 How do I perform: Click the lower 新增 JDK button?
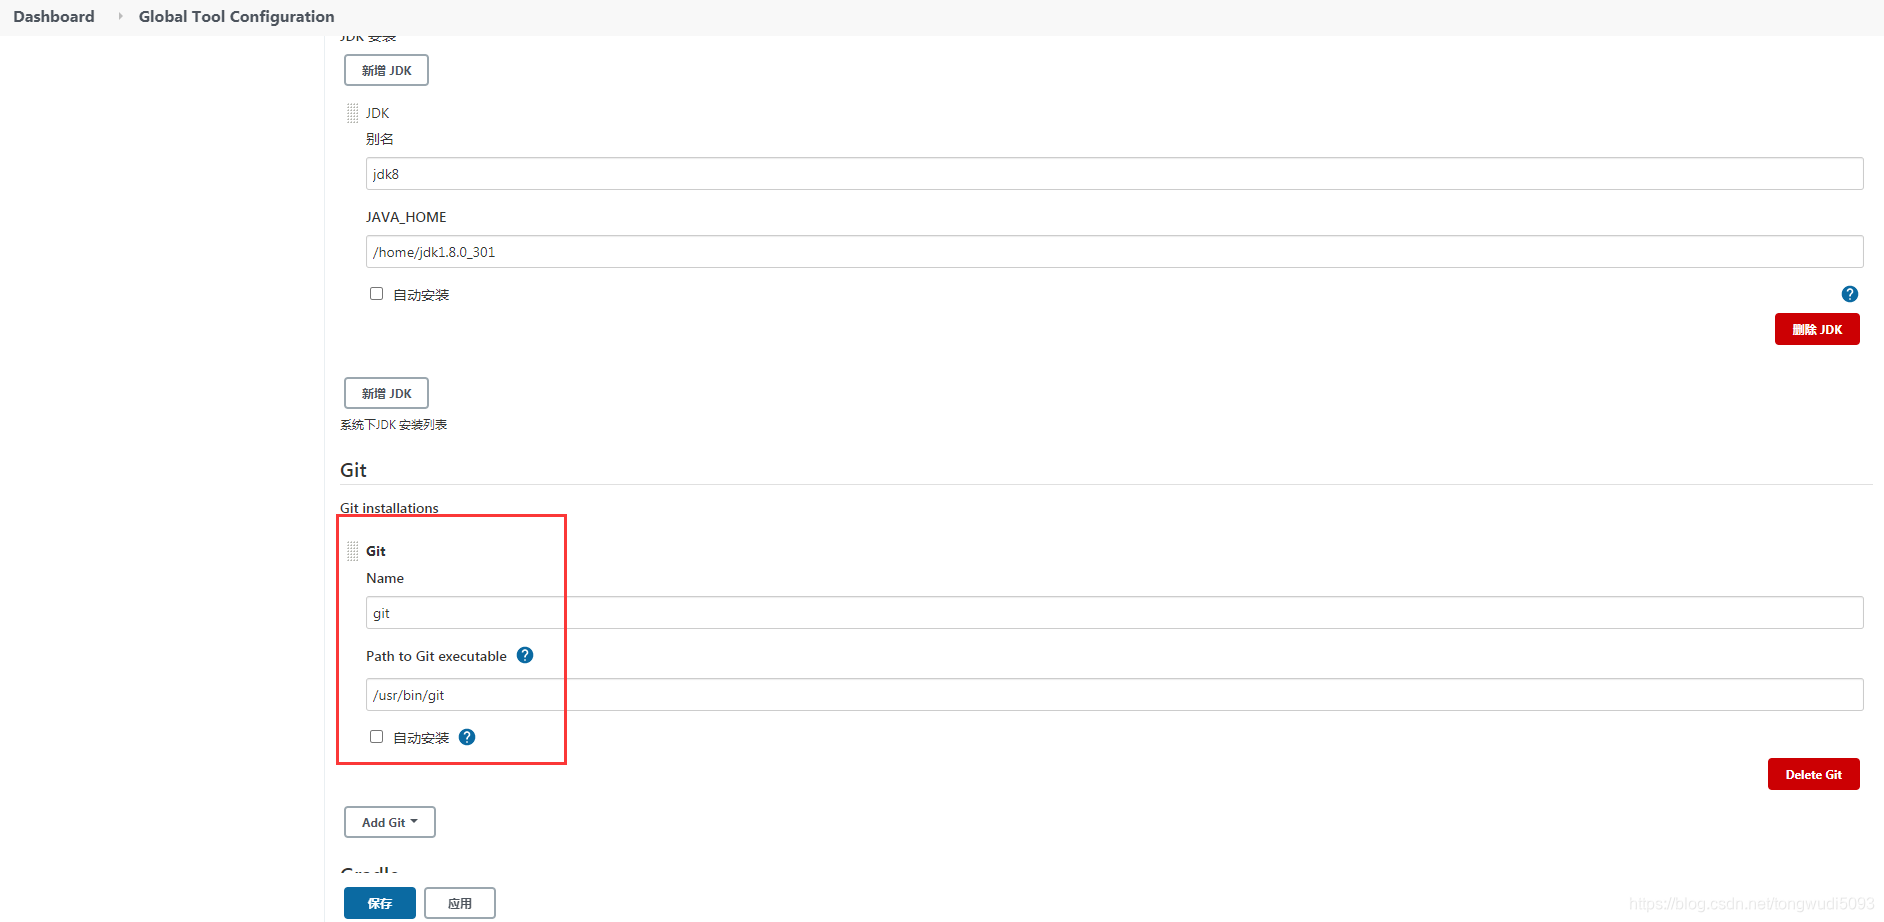point(386,393)
